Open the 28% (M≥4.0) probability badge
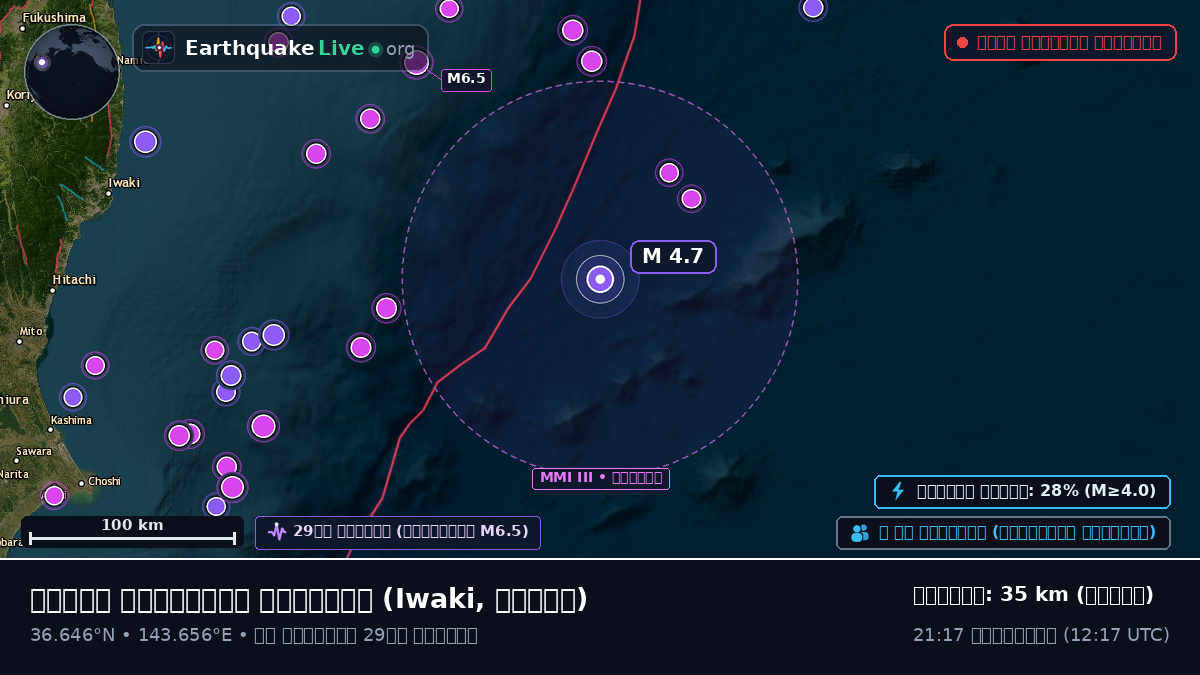Viewport: 1200px width, 675px height. pos(1022,491)
